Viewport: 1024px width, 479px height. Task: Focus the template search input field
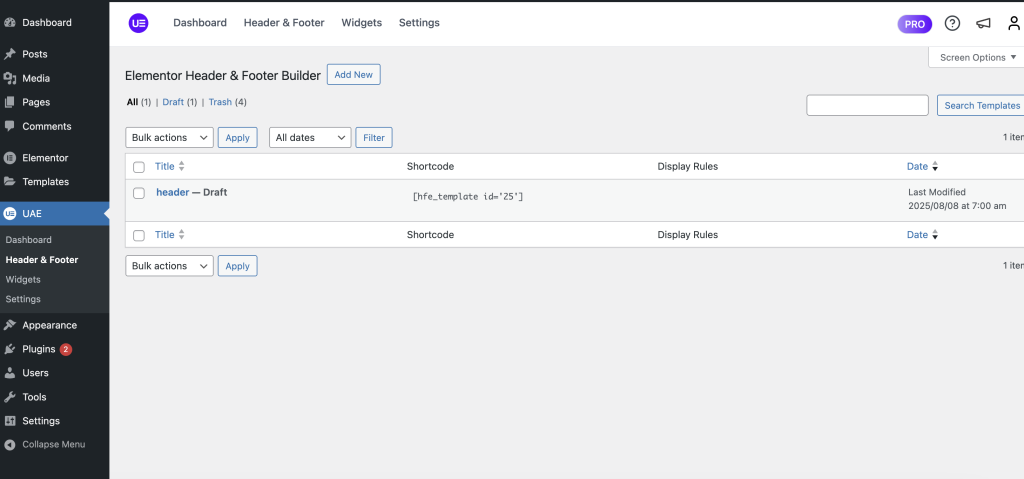[x=867, y=105]
